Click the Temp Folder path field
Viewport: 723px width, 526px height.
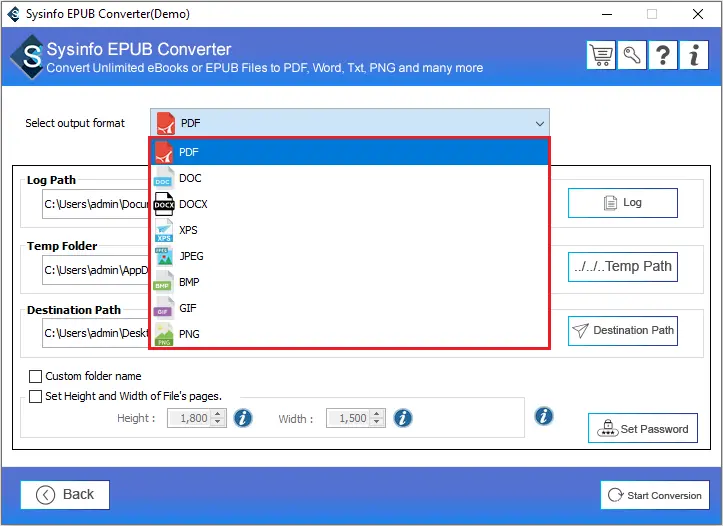(x=96, y=270)
